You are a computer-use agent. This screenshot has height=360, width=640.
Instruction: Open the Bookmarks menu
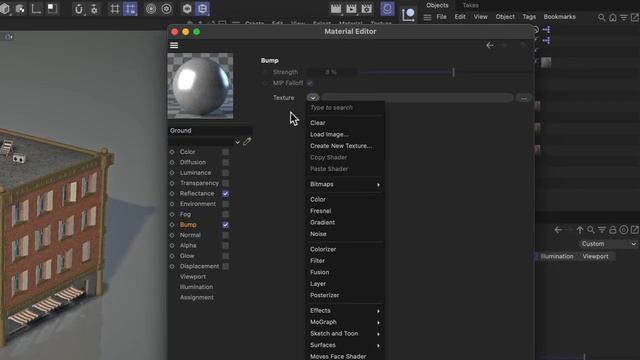(560, 17)
